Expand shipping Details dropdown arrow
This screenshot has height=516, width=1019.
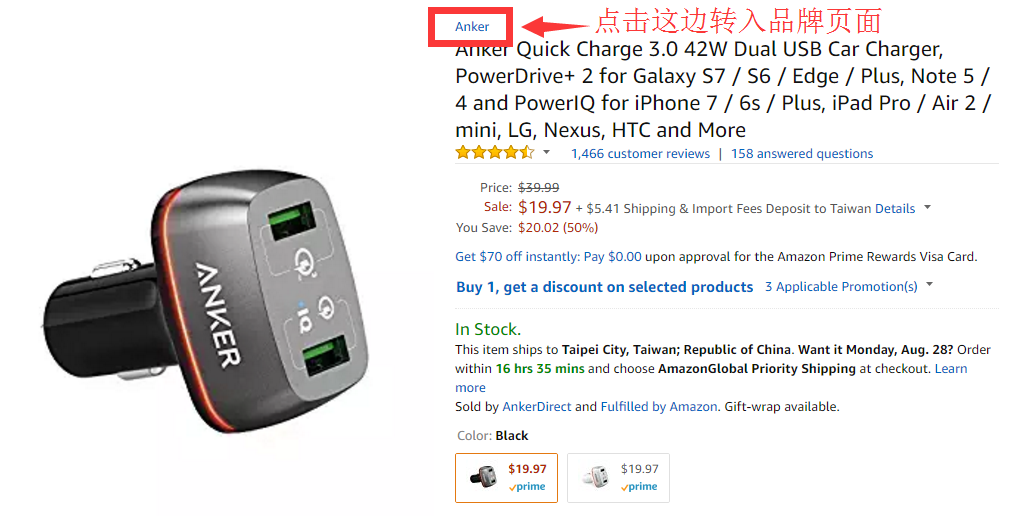pos(927,208)
